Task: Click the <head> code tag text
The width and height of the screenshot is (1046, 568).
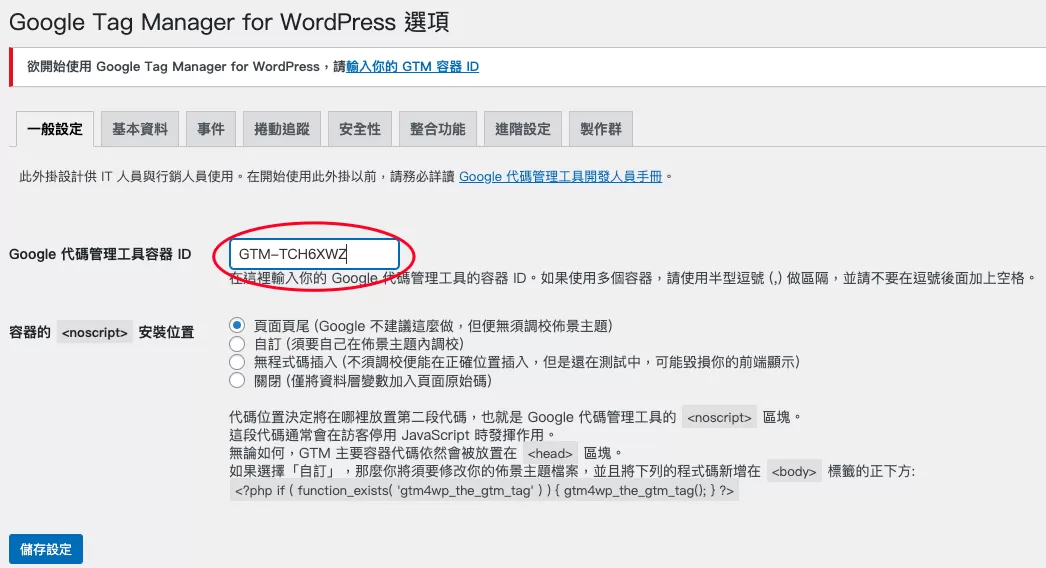Action: pyautogui.click(x=550, y=453)
